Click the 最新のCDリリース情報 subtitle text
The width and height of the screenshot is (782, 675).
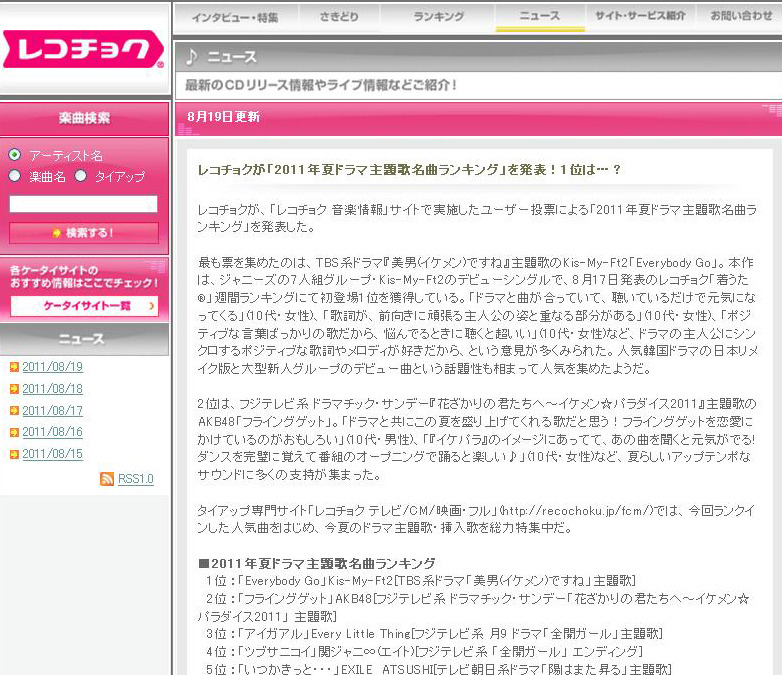click(321, 85)
